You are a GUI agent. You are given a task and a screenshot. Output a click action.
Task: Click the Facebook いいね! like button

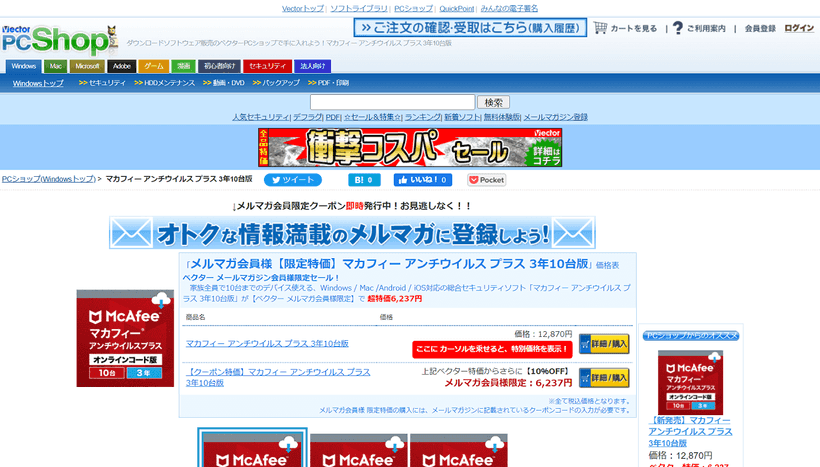click(423, 180)
